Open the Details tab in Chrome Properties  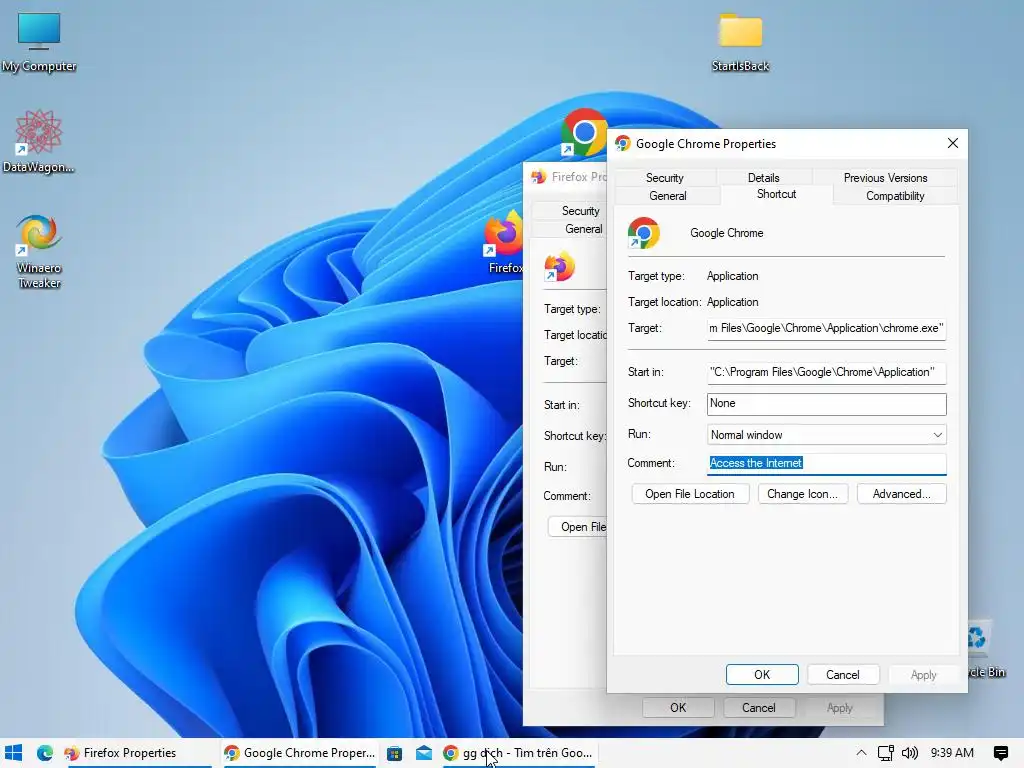pyautogui.click(x=763, y=178)
